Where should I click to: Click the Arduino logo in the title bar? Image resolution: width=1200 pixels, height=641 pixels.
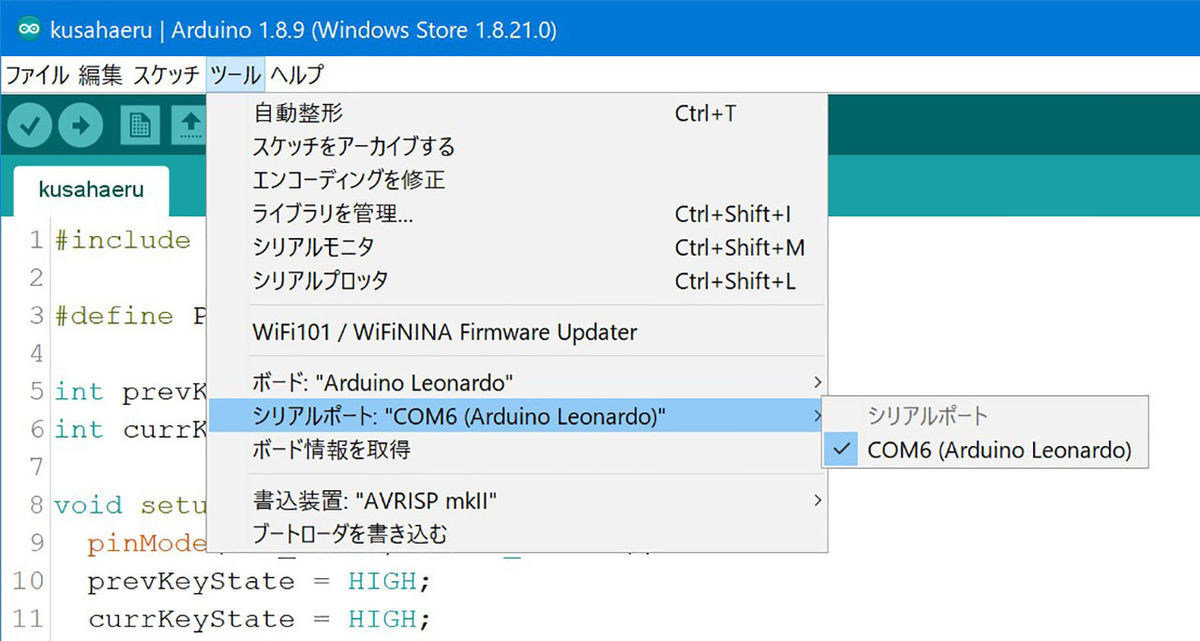click(x=30, y=29)
